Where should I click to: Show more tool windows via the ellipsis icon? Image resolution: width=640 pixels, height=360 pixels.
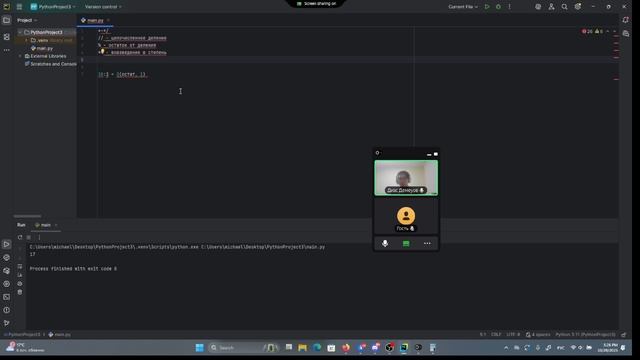7,50
